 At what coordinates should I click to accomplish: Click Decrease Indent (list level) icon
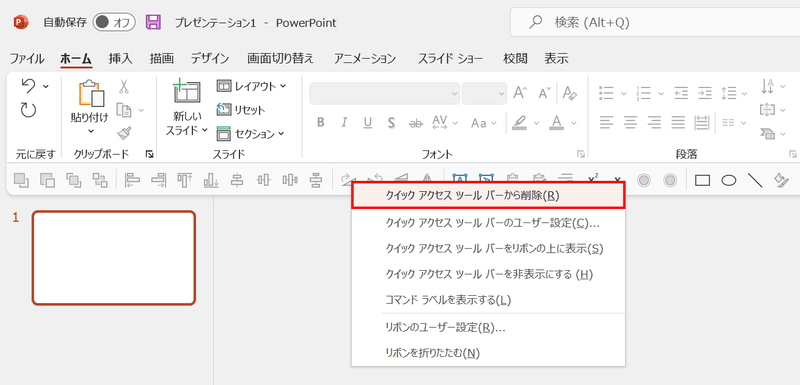pyautogui.click(x=681, y=93)
